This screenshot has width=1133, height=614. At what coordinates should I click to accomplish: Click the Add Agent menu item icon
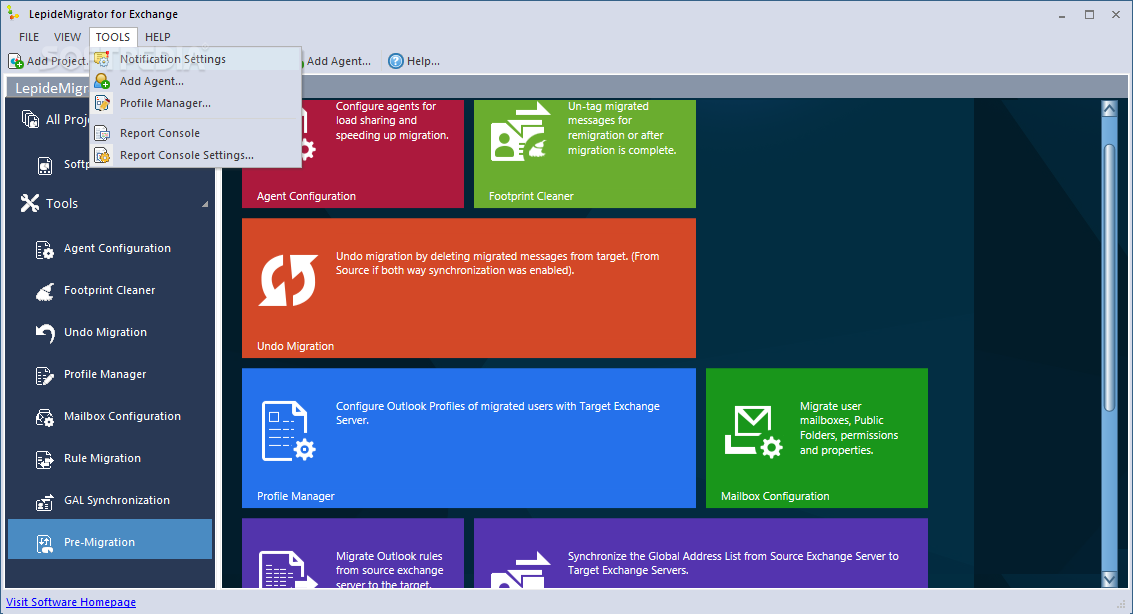pyautogui.click(x=103, y=81)
